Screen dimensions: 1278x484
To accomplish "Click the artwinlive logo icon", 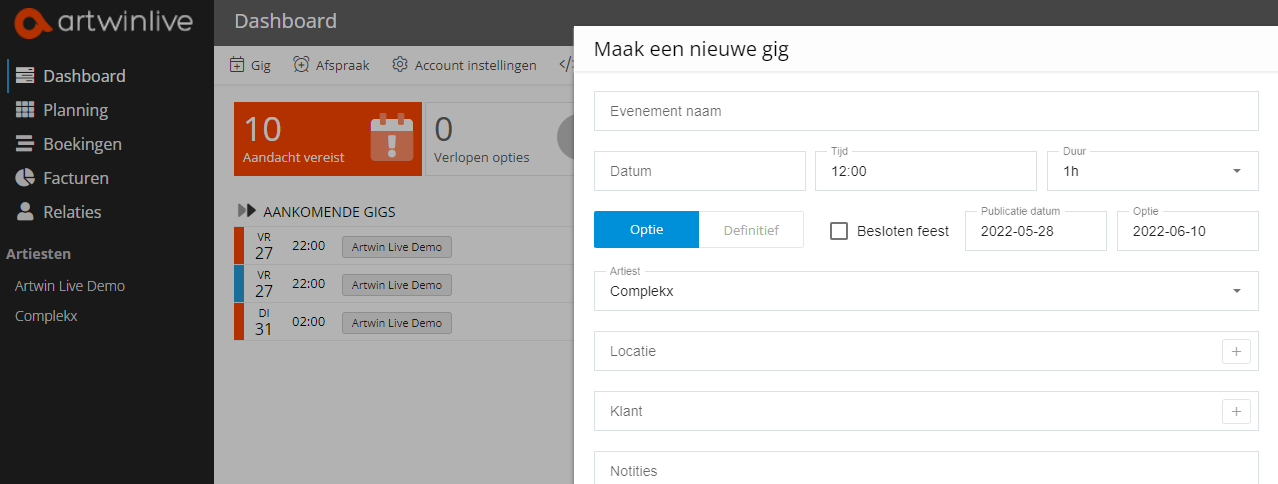I will click(35, 21).
